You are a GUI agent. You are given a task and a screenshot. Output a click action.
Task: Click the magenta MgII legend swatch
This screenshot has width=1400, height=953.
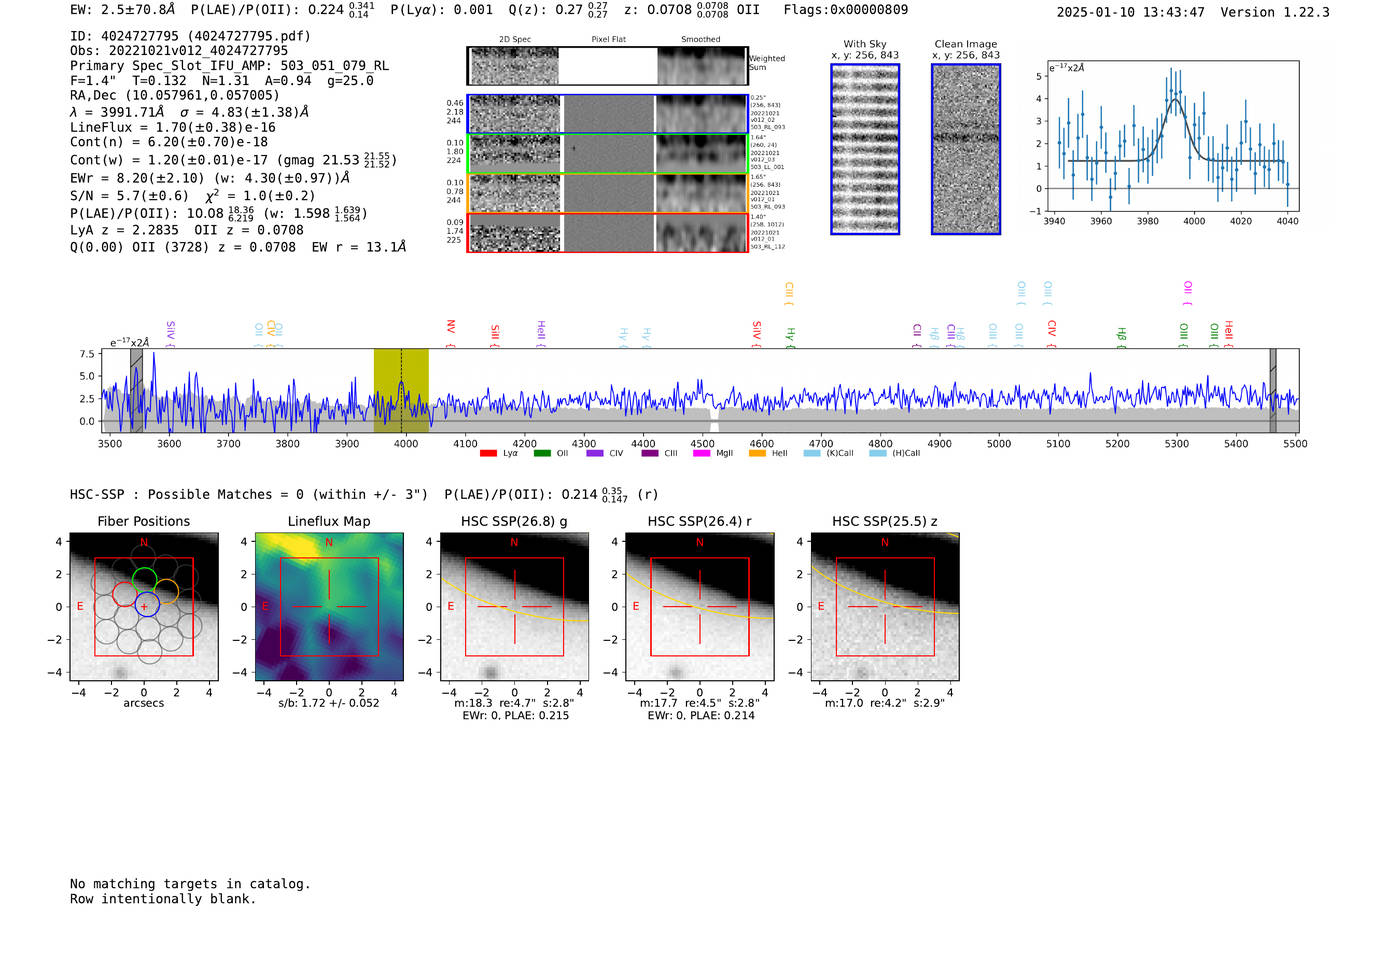click(702, 454)
